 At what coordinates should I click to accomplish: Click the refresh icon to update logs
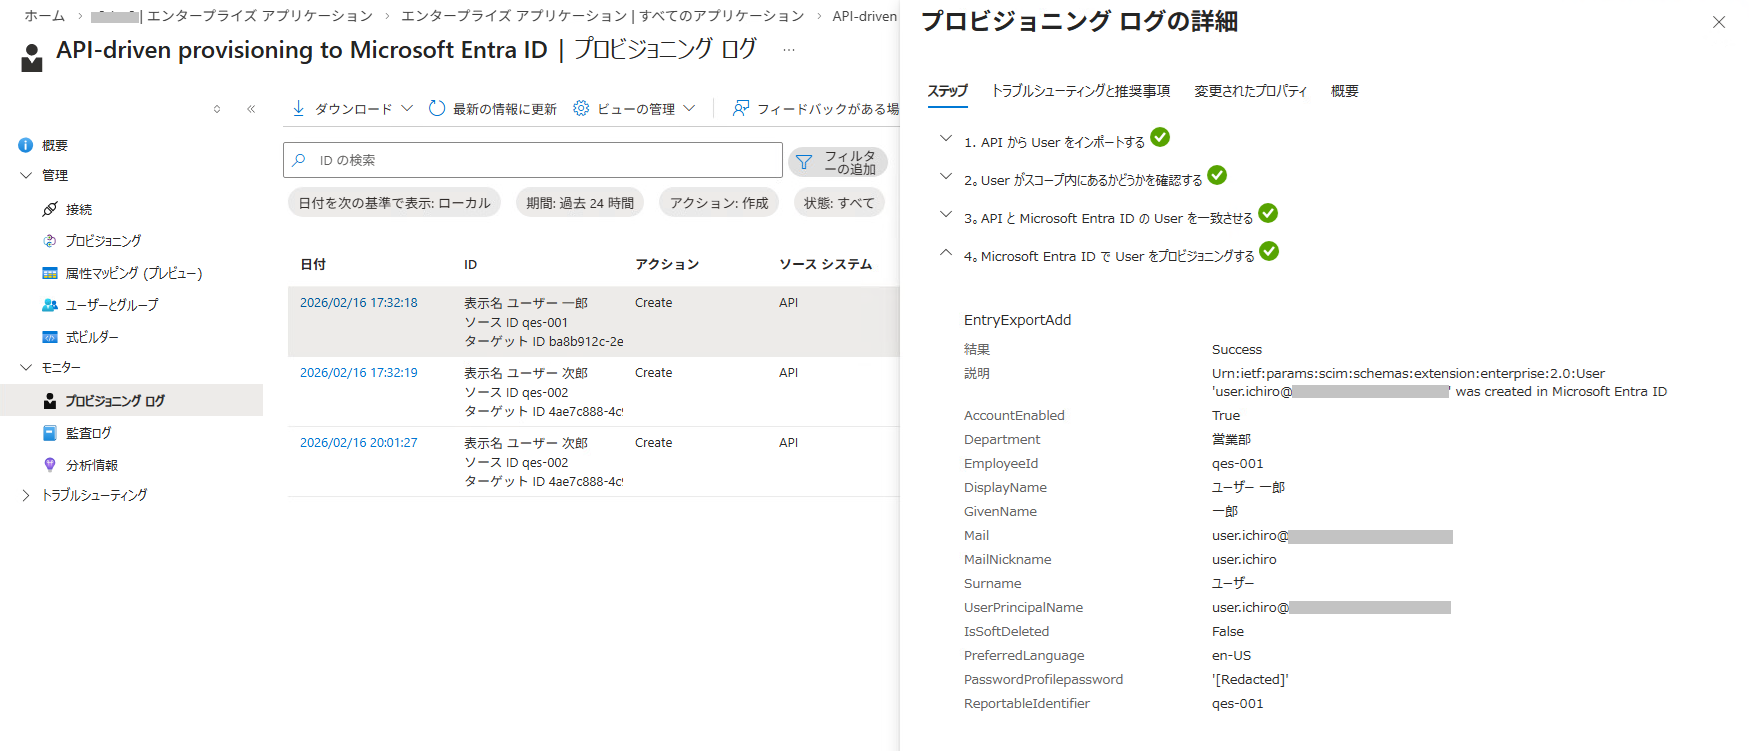[x=437, y=108]
